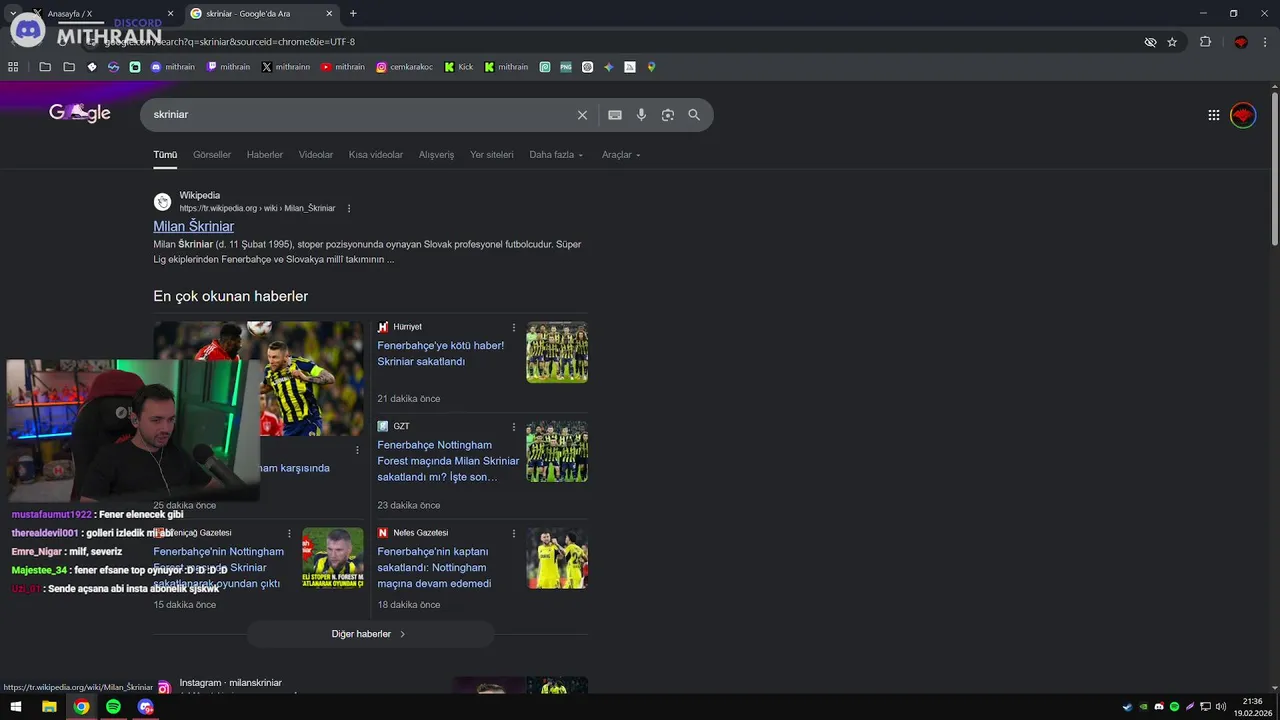Open options menu for the Nefes Gazetesi article
The image size is (1280, 720).
[514, 533]
